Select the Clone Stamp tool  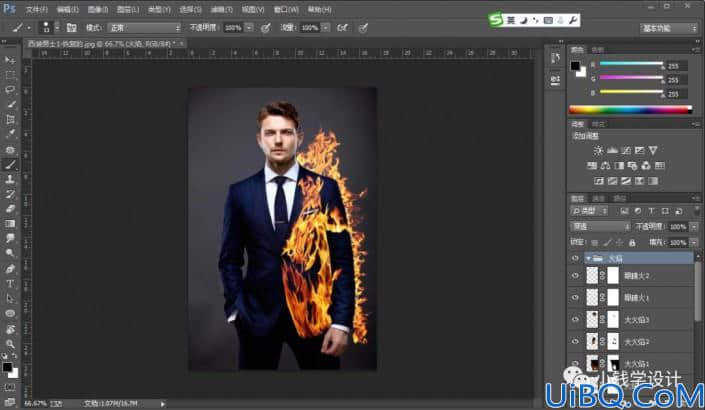[10, 179]
